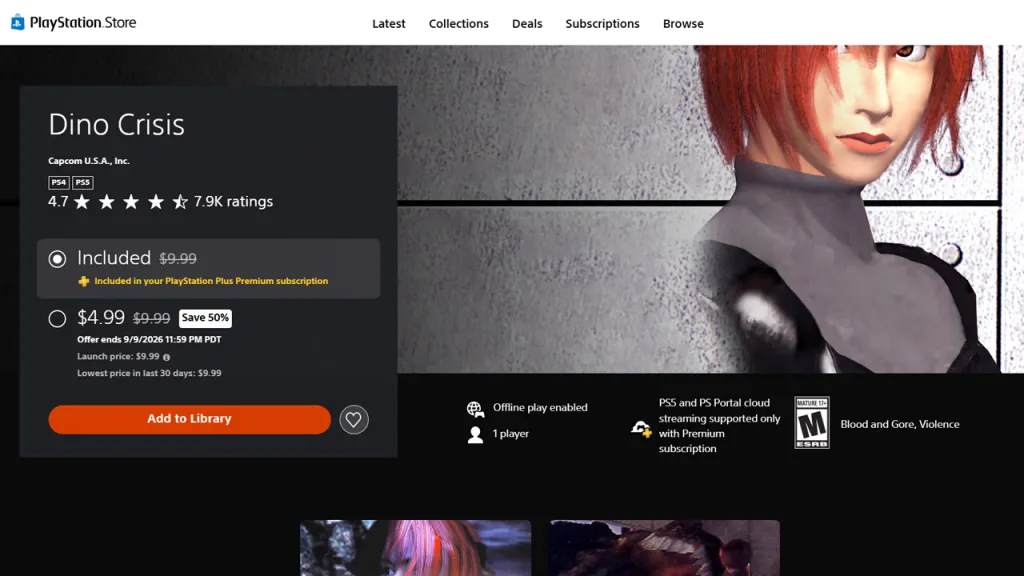Click the 4.7 rating score
Viewport: 1024px width, 576px height.
click(58, 201)
